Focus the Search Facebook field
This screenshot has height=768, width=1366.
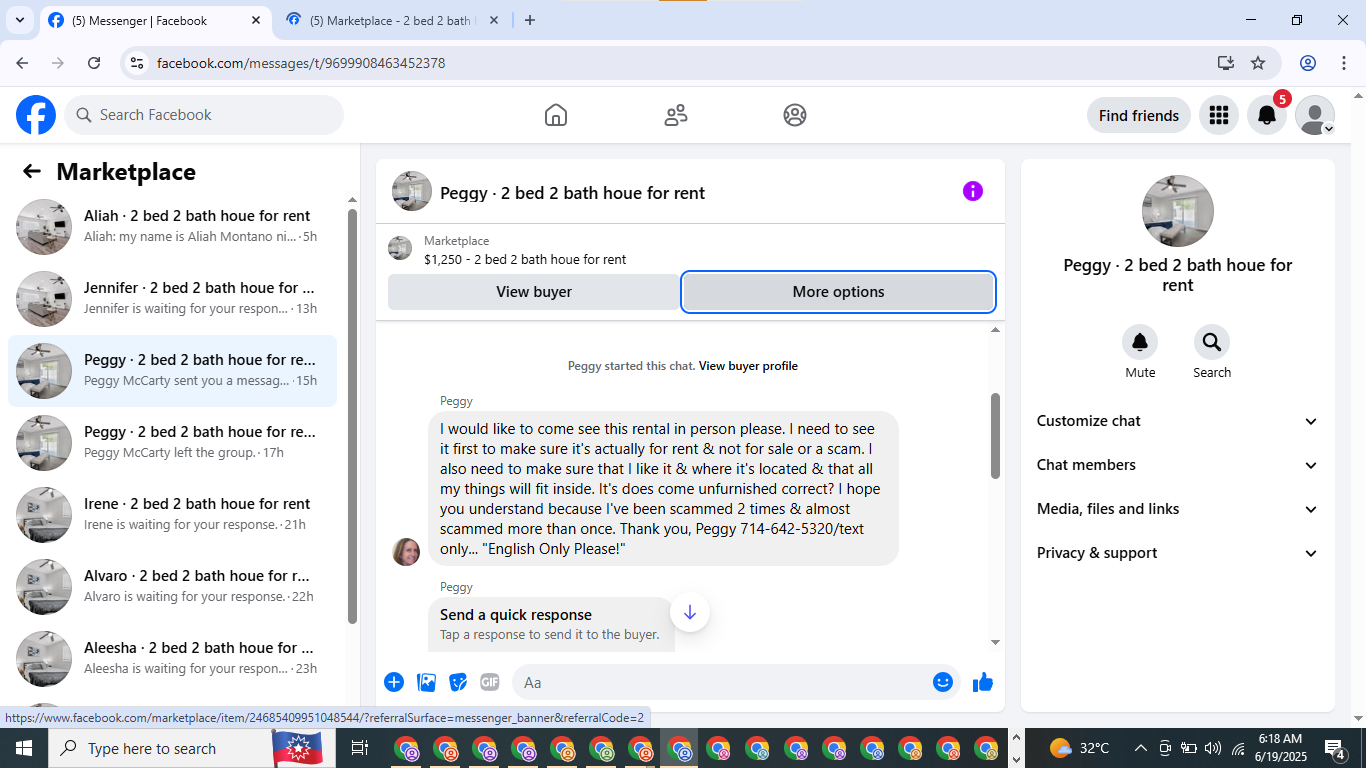[x=204, y=115]
